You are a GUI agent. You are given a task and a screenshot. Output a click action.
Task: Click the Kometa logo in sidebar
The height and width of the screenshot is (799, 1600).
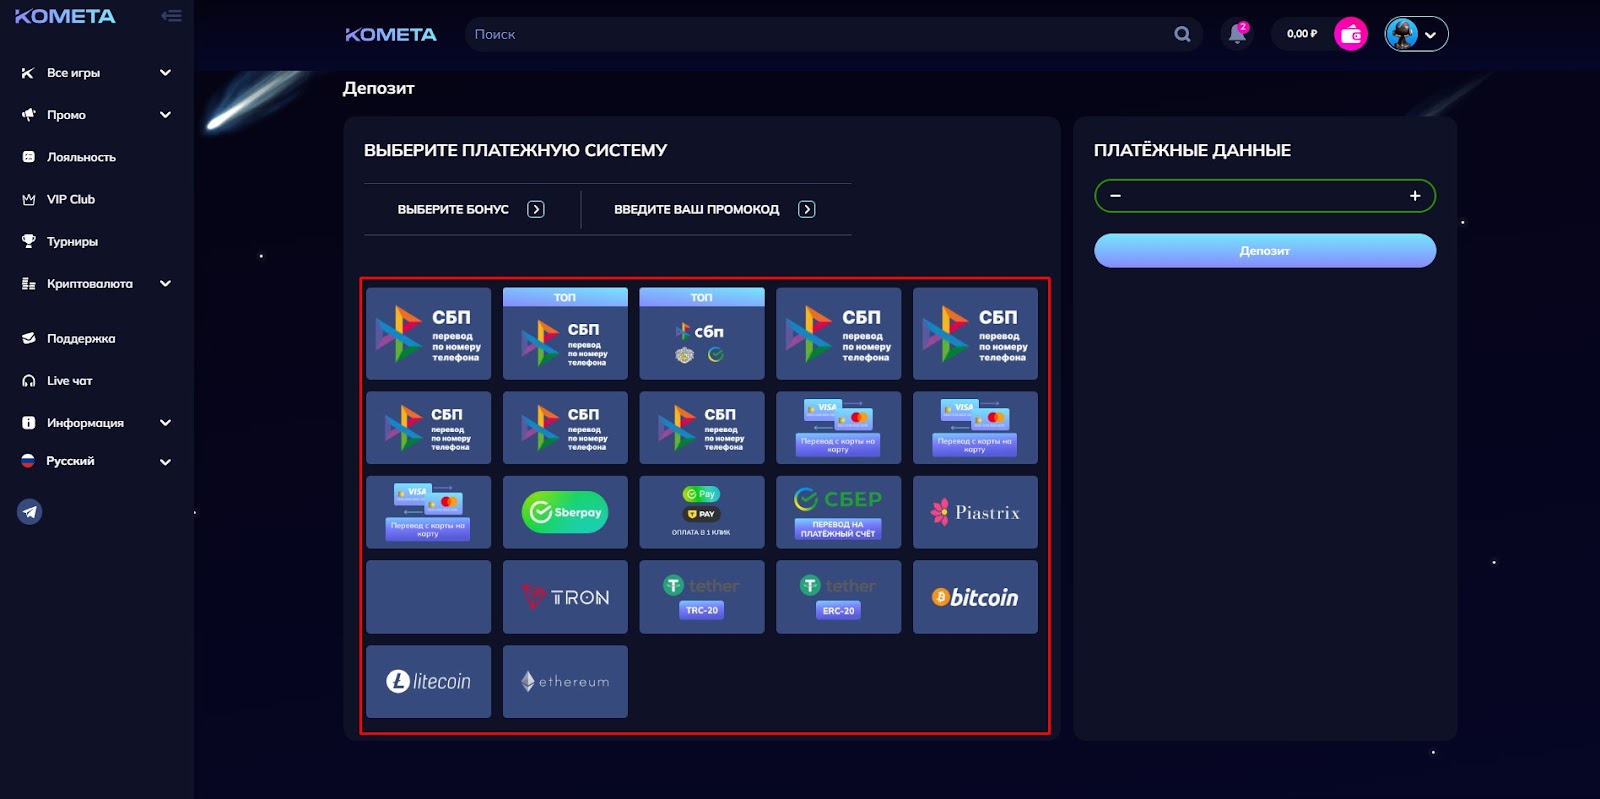coord(65,16)
